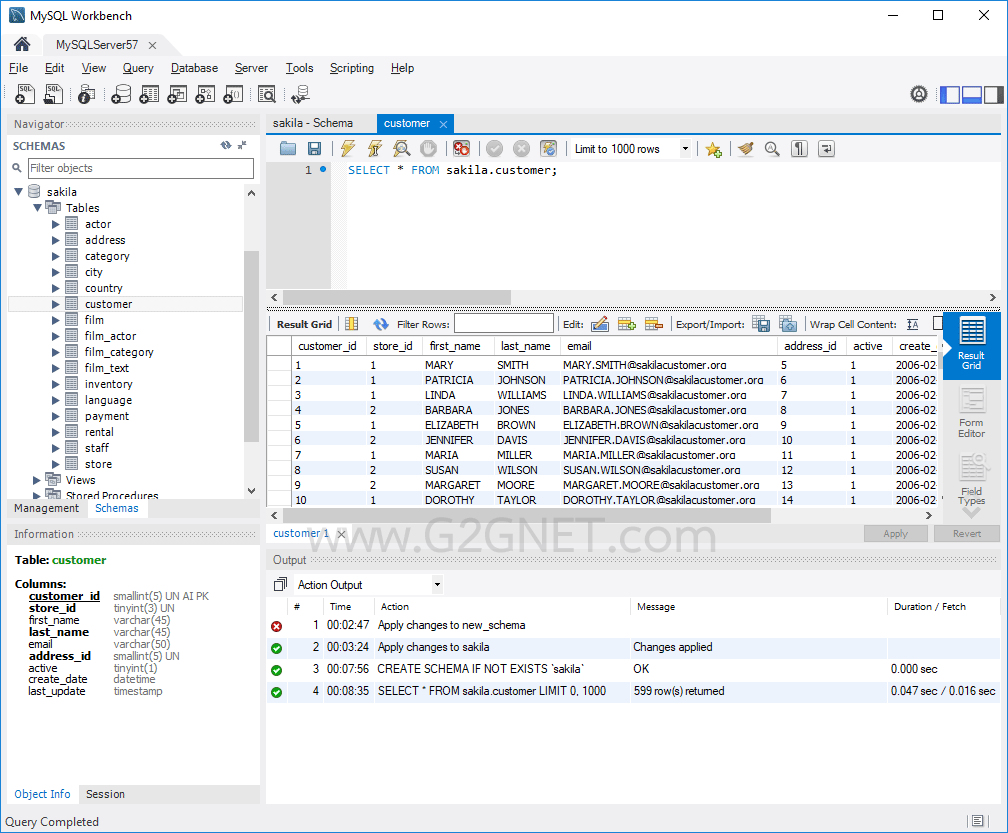This screenshot has width=1008, height=833.
Task: Execute the SQL script with lightning icon
Action: tap(348, 149)
